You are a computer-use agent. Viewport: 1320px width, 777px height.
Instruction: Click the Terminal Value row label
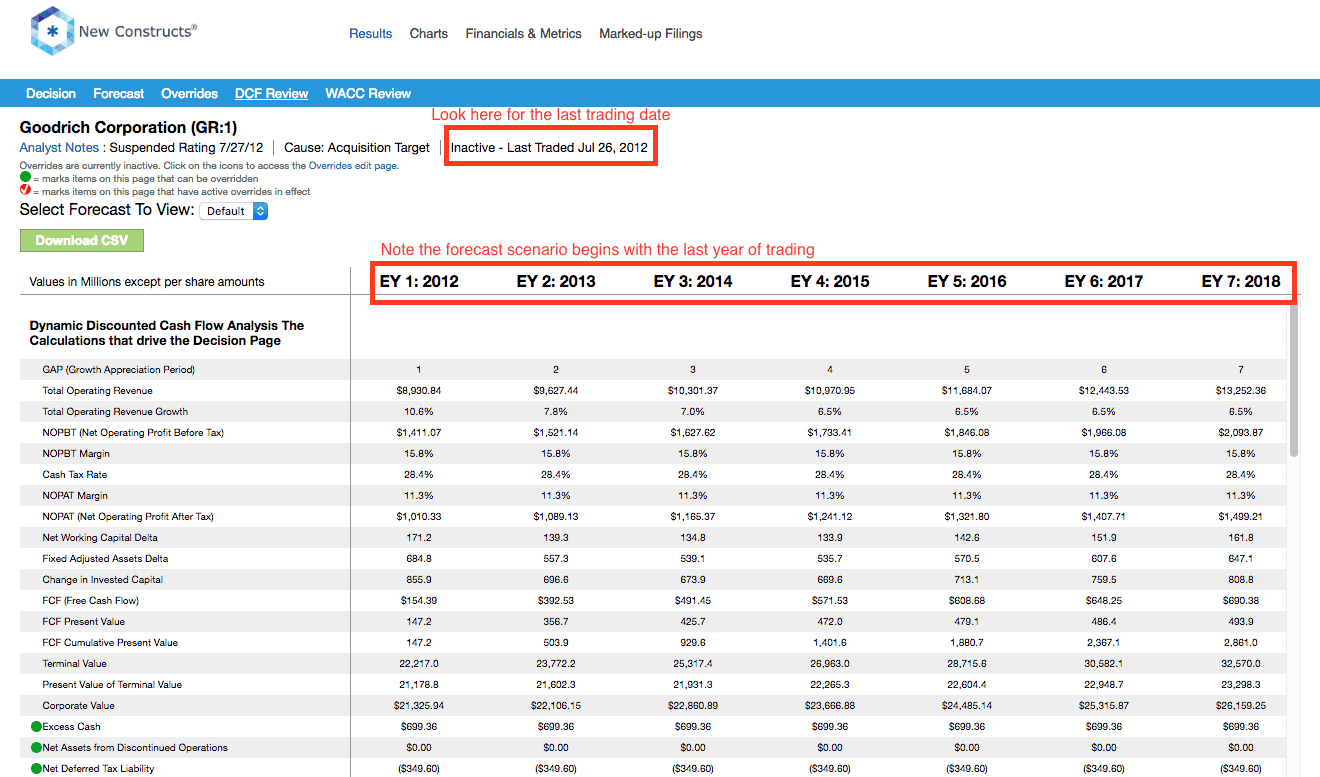coord(74,664)
